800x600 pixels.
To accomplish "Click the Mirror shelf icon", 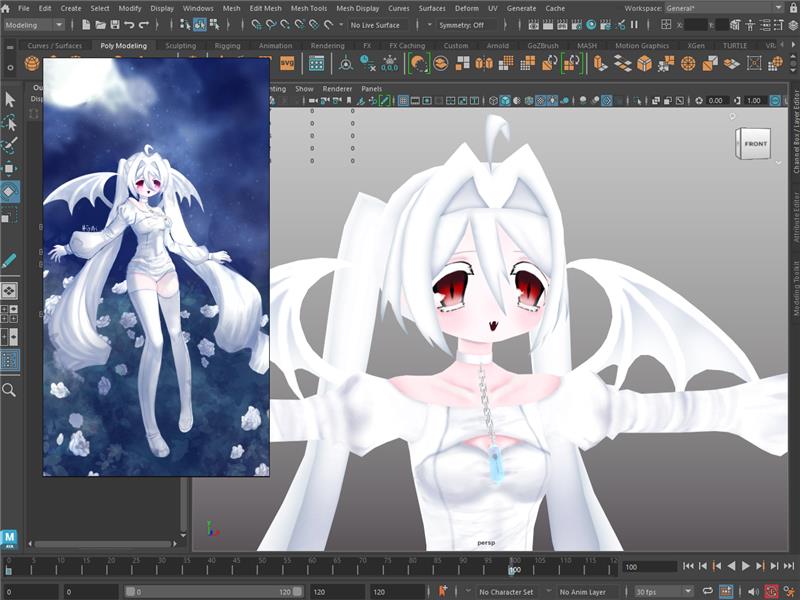I will (484, 64).
